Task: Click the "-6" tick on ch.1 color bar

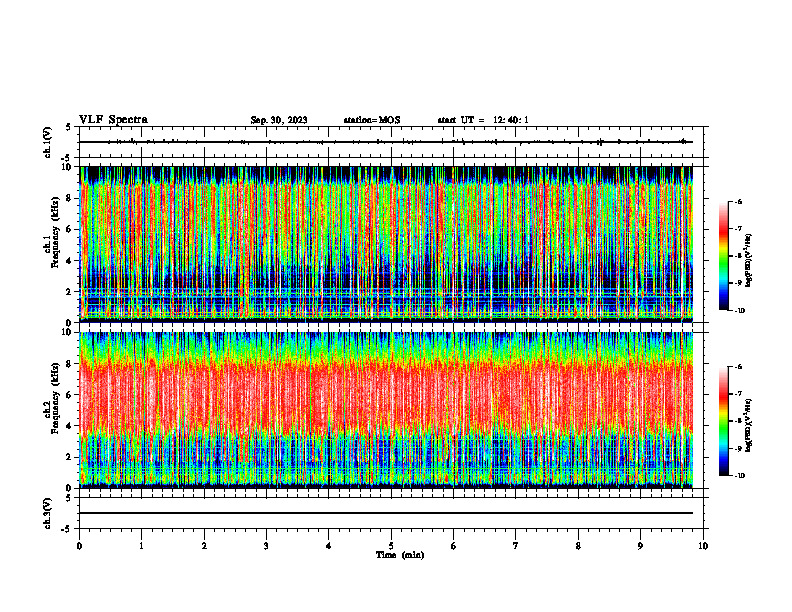Action: 738,201
